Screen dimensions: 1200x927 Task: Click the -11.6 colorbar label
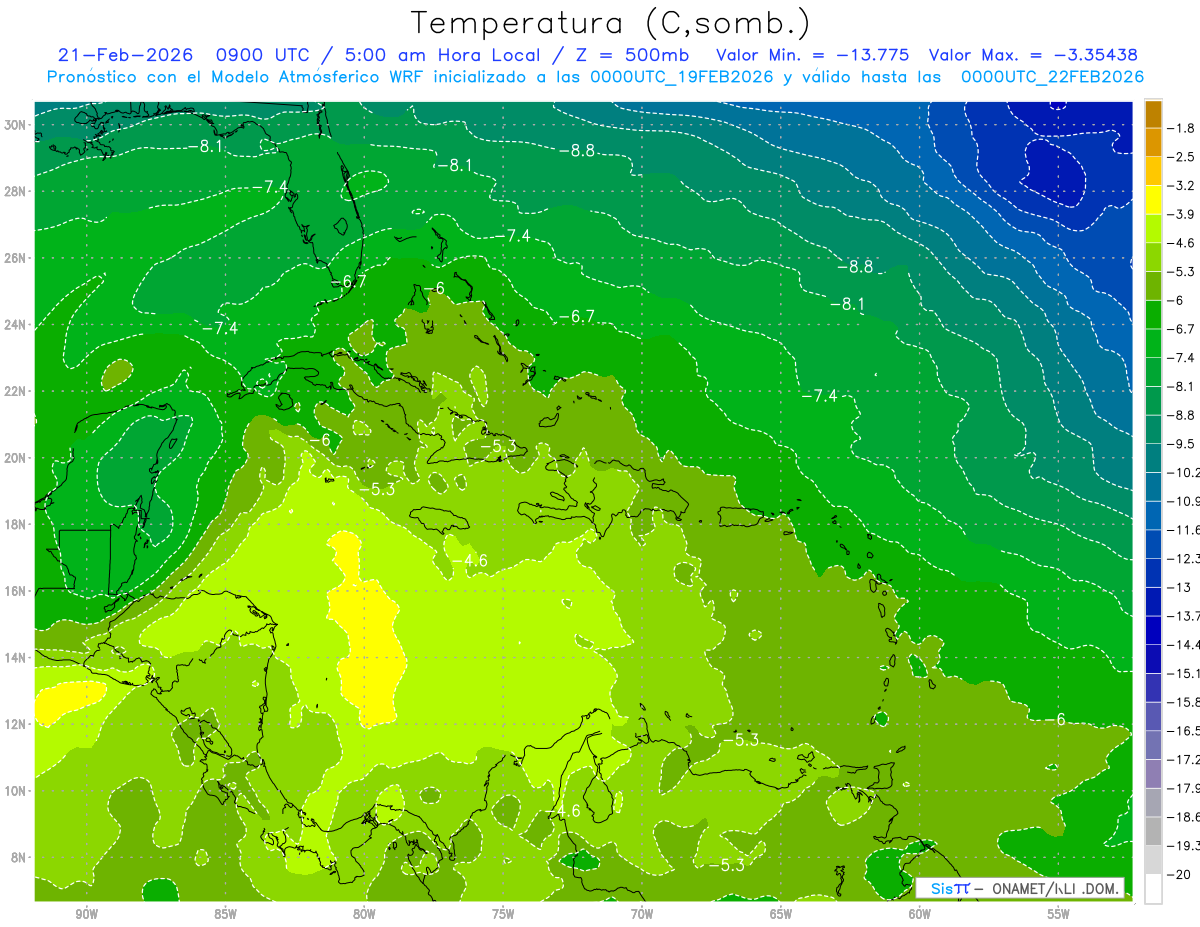pyautogui.click(x=1183, y=529)
